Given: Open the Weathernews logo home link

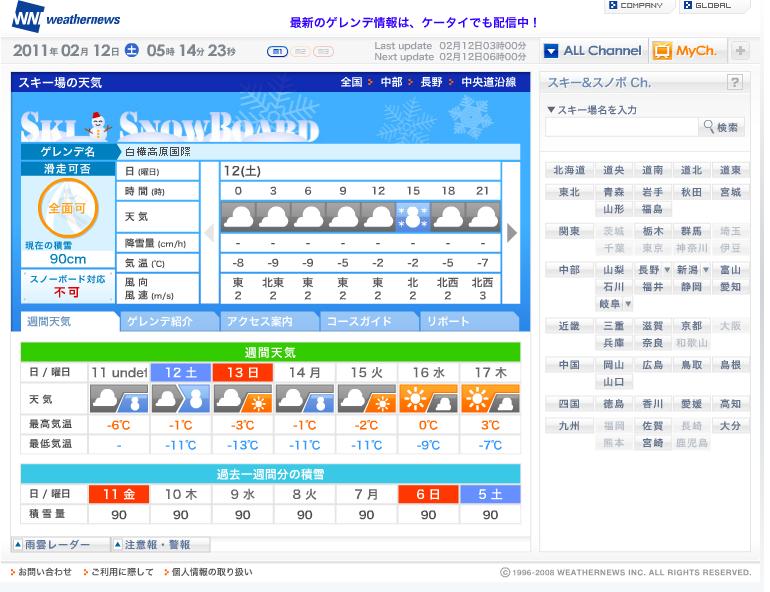Looking at the screenshot, I should point(65,17).
